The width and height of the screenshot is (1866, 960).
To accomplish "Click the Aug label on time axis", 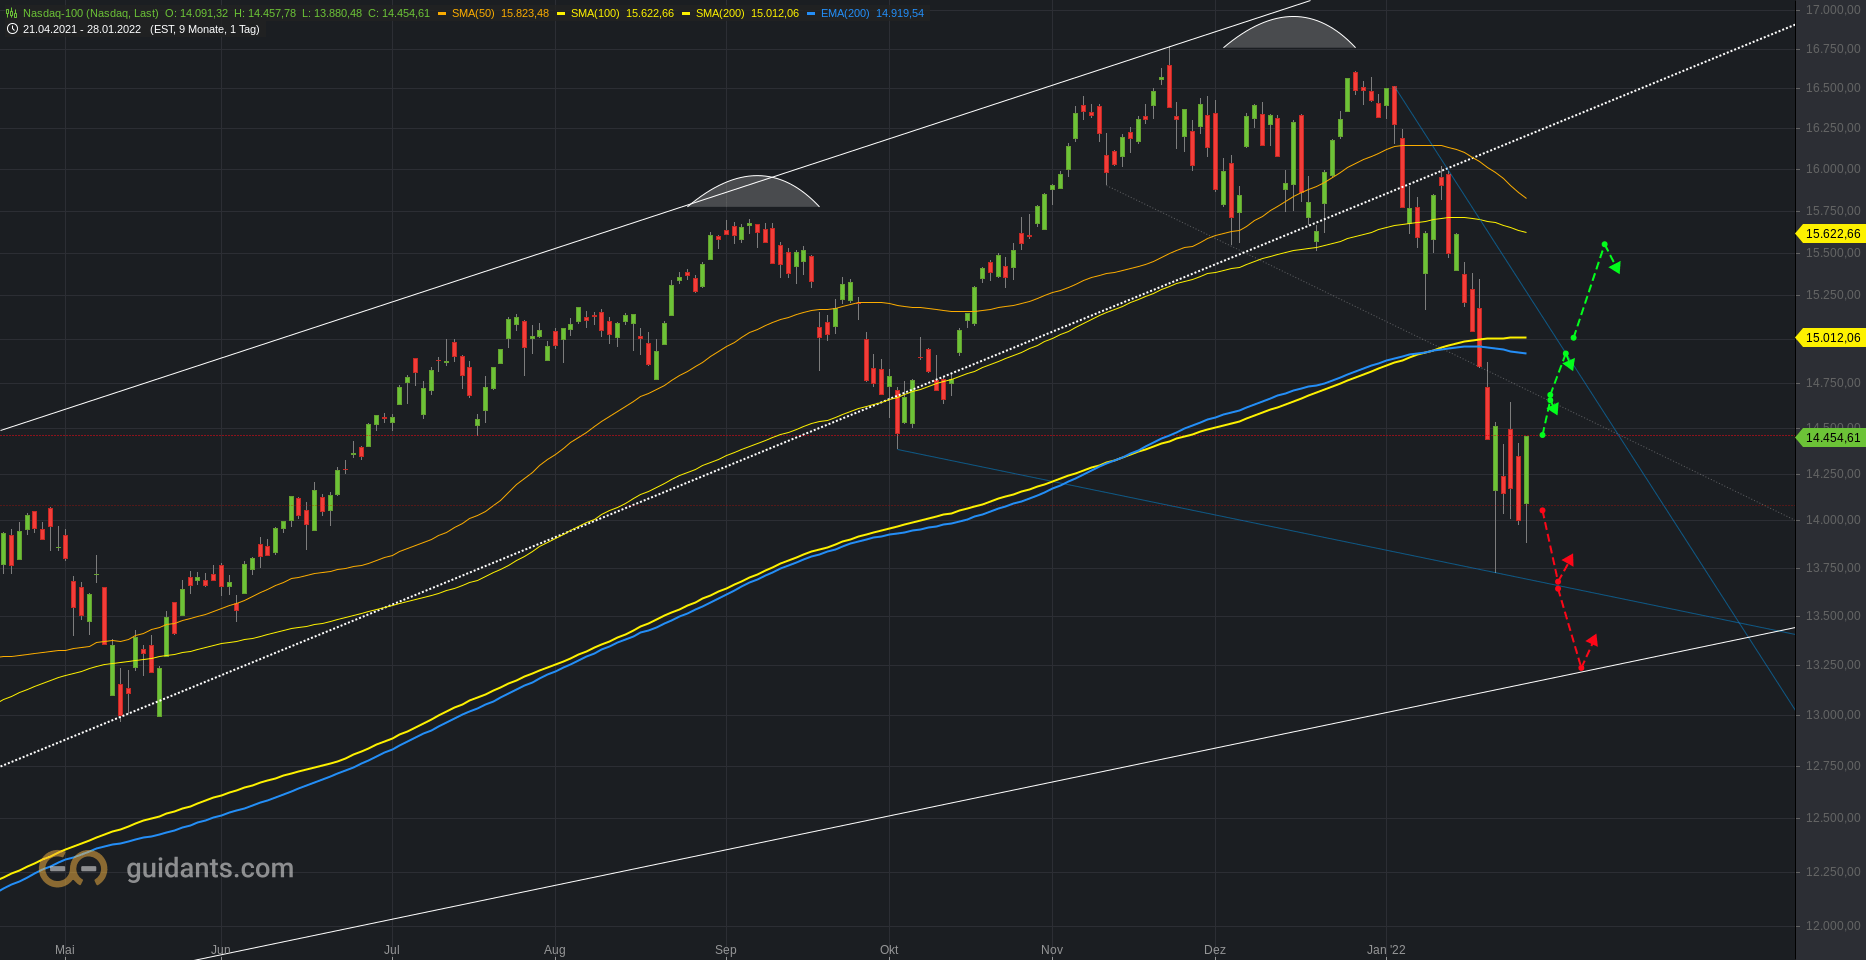I will (x=554, y=950).
